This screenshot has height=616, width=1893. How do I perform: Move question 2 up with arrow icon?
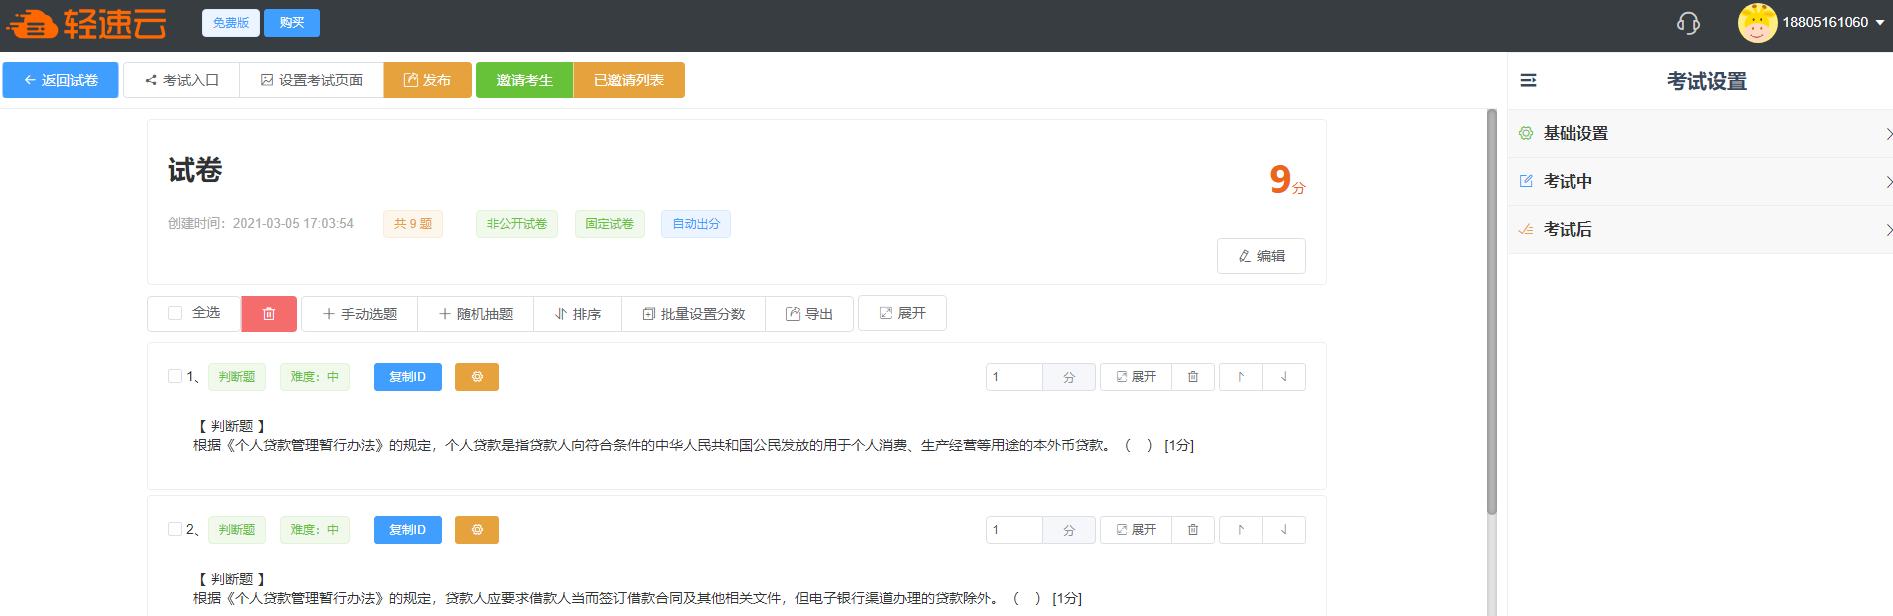pyautogui.click(x=1241, y=530)
